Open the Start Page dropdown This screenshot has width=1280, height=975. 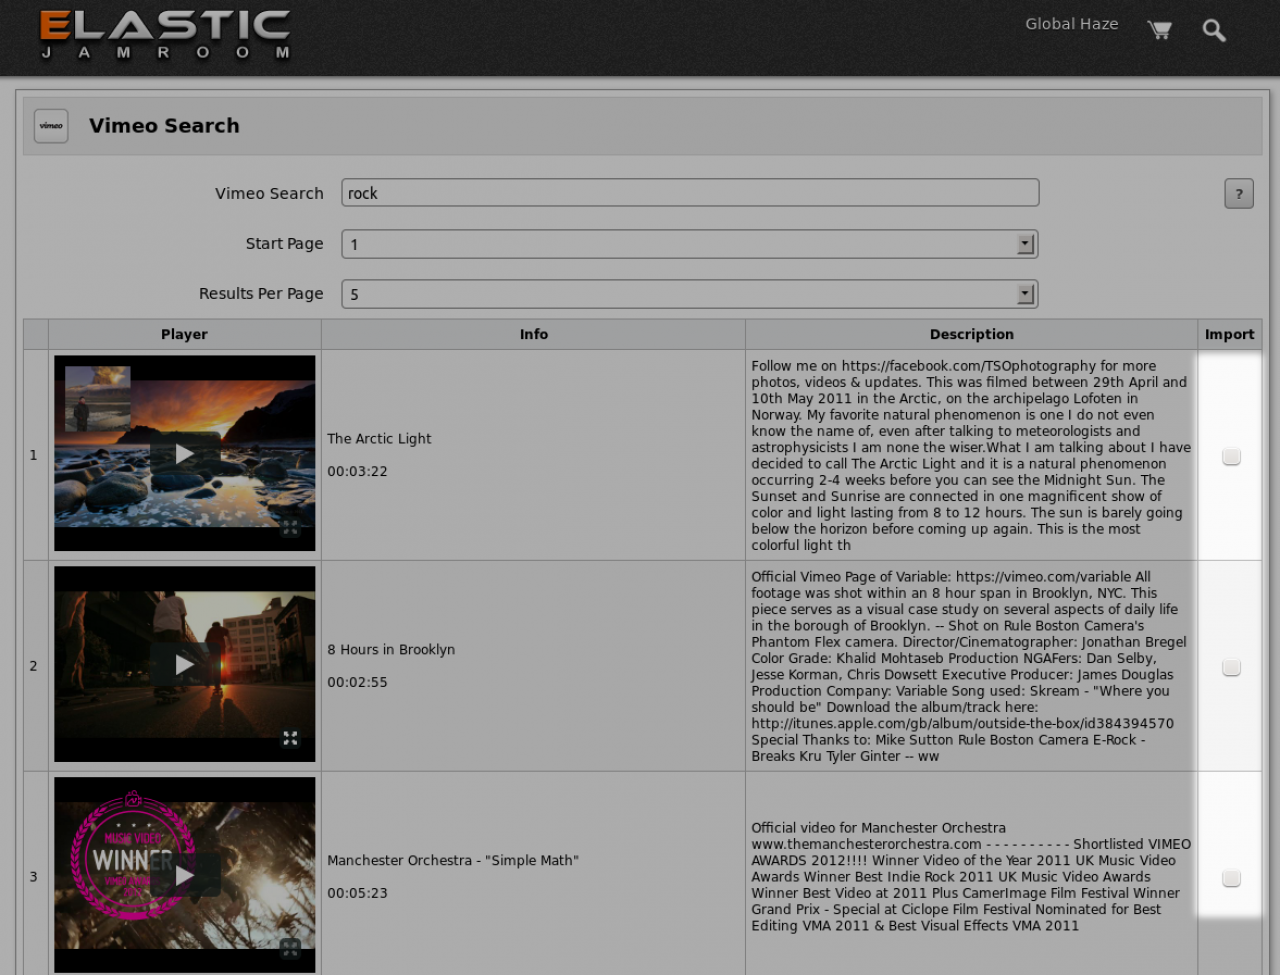(x=690, y=244)
